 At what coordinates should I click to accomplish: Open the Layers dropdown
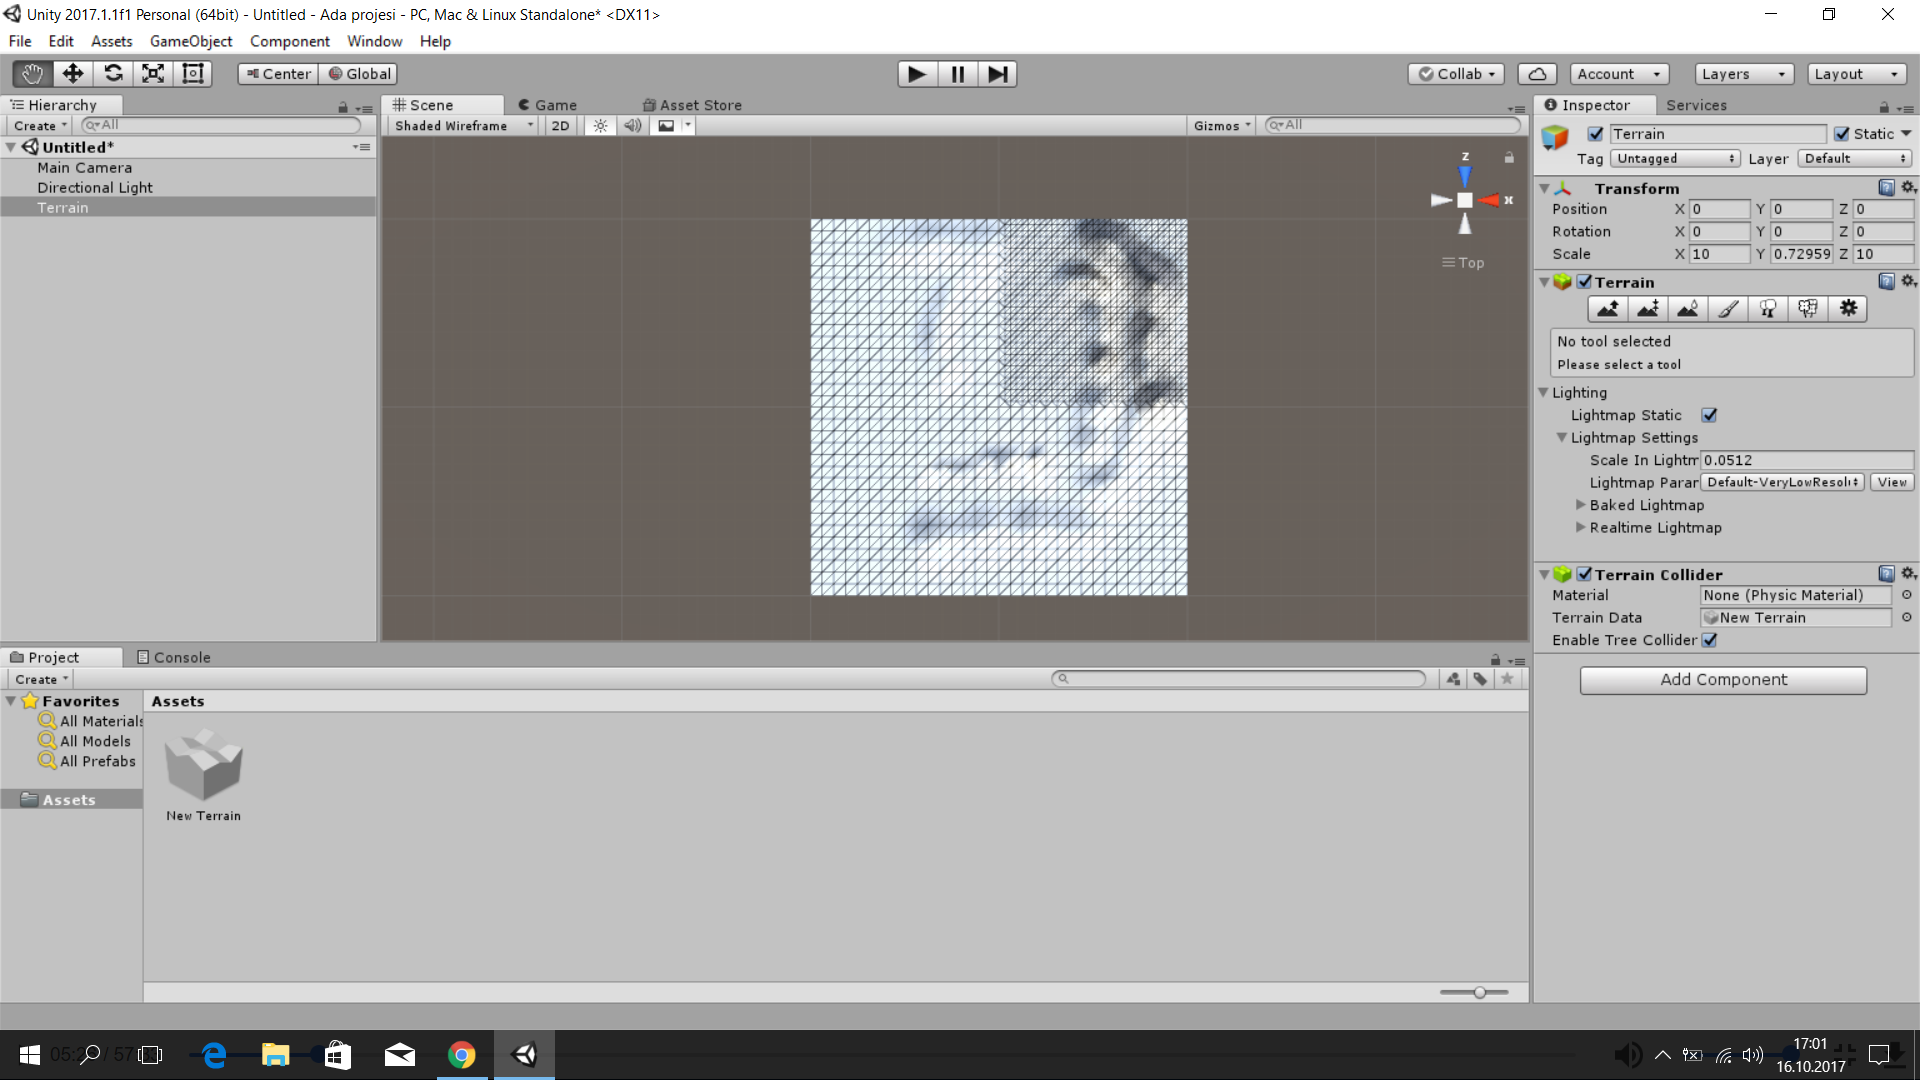[x=1743, y=74]
